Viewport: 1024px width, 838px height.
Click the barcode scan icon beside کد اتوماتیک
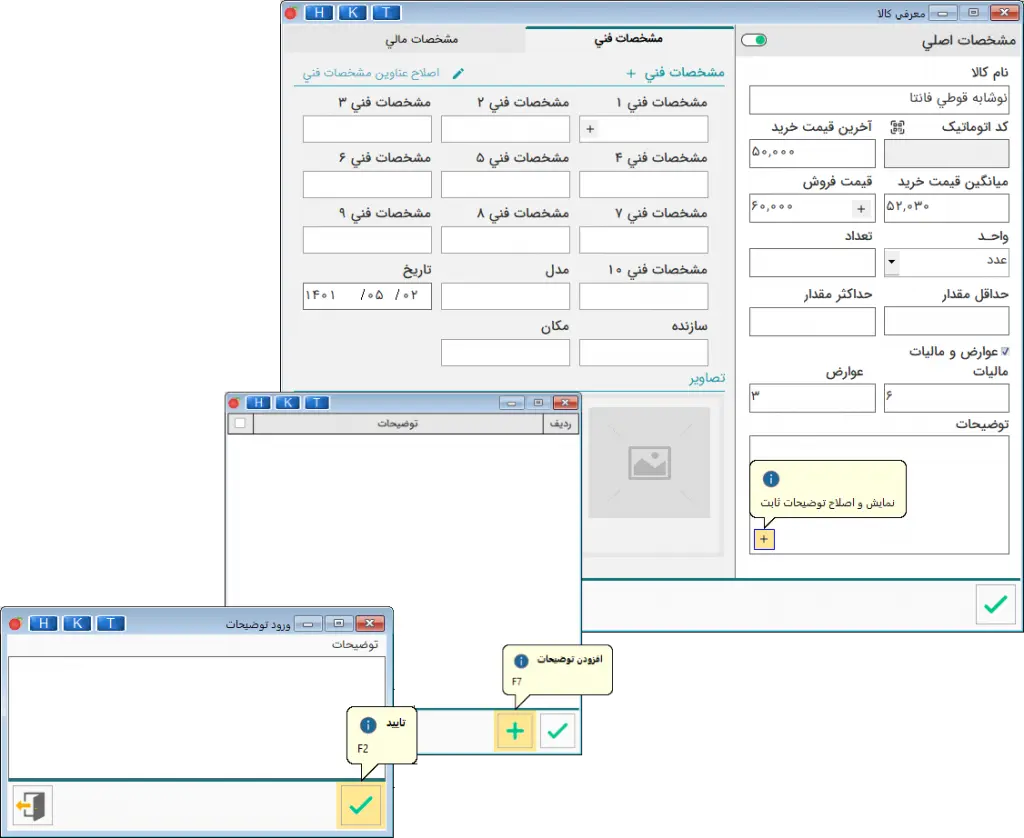point(897,127)
